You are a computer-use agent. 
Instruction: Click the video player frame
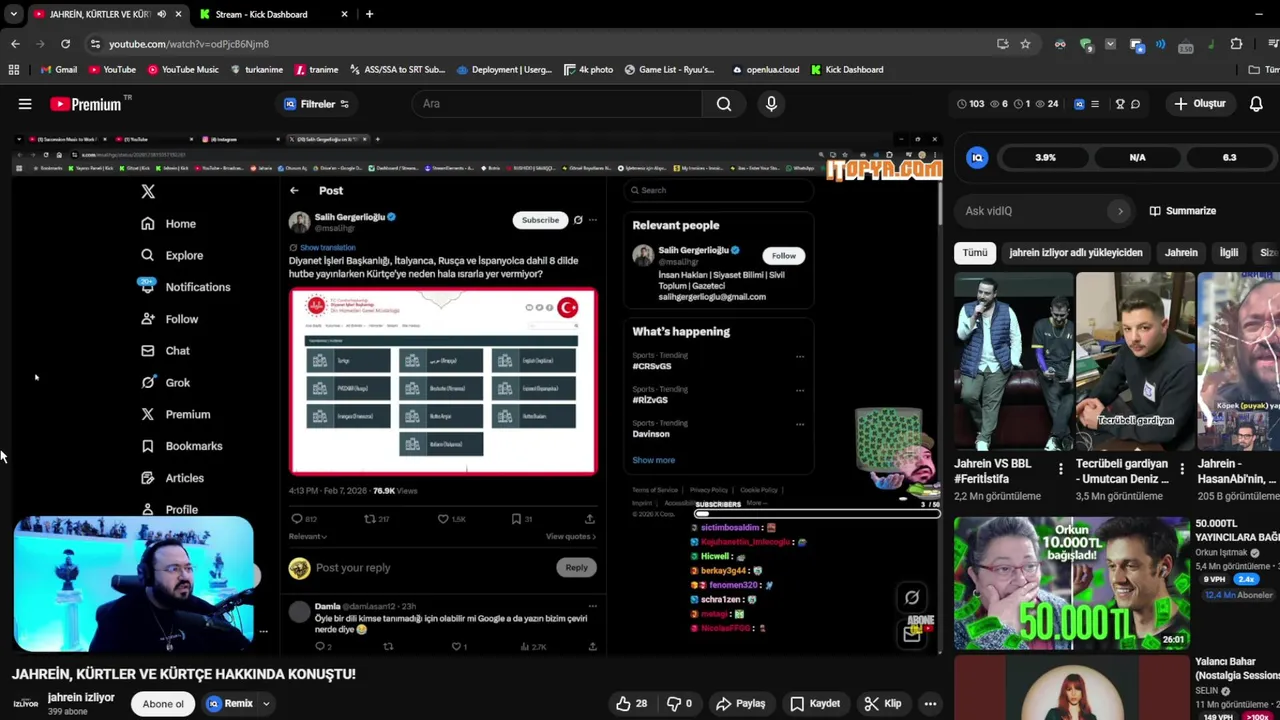tap(476, 393)
